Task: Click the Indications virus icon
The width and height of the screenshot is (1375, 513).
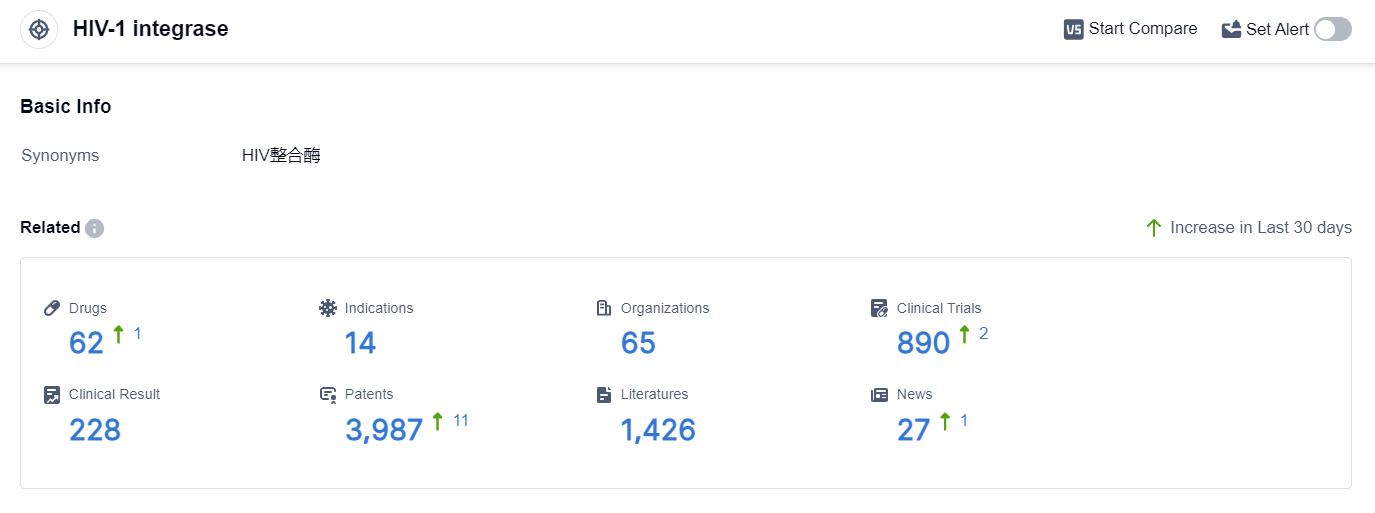Action: pos(328,308)
